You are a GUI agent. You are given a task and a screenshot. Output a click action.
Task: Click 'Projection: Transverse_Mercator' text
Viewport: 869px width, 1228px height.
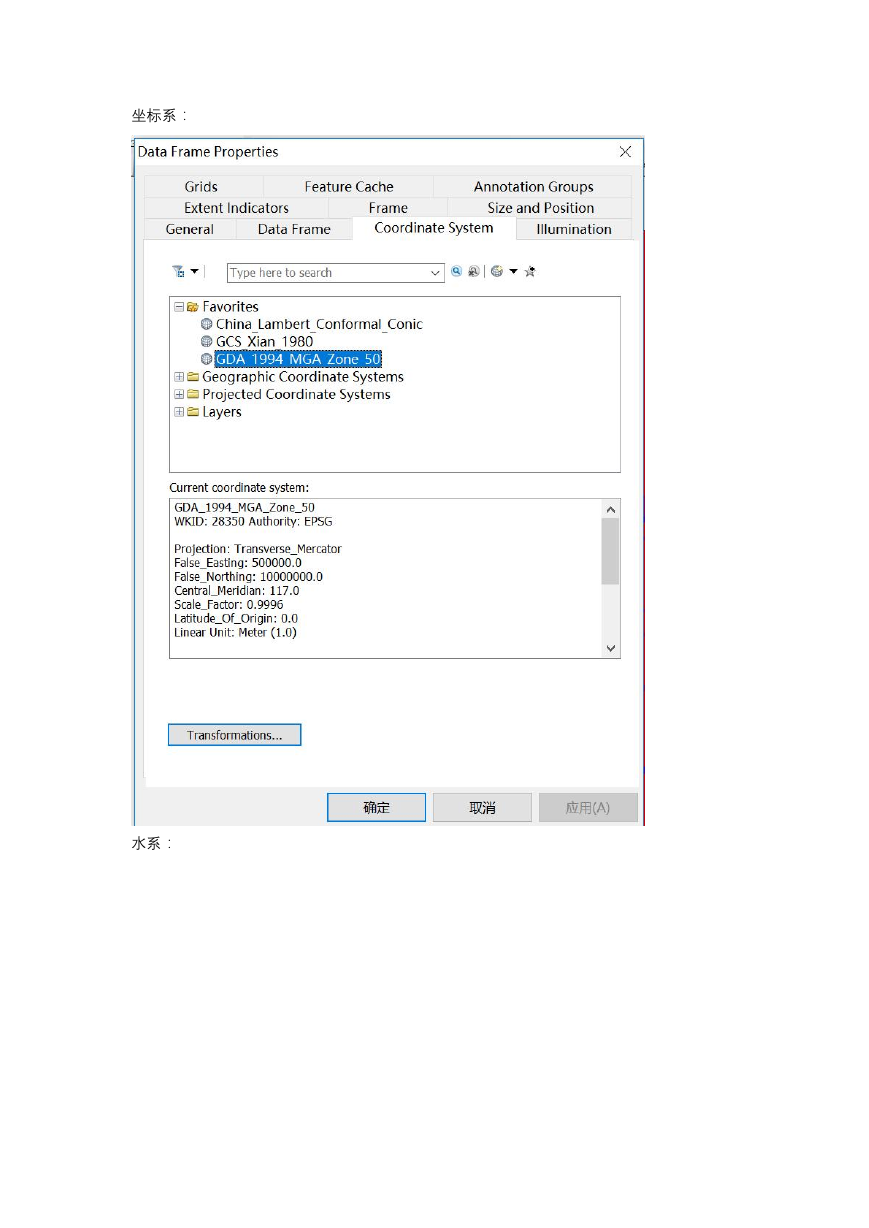point(258,549)
